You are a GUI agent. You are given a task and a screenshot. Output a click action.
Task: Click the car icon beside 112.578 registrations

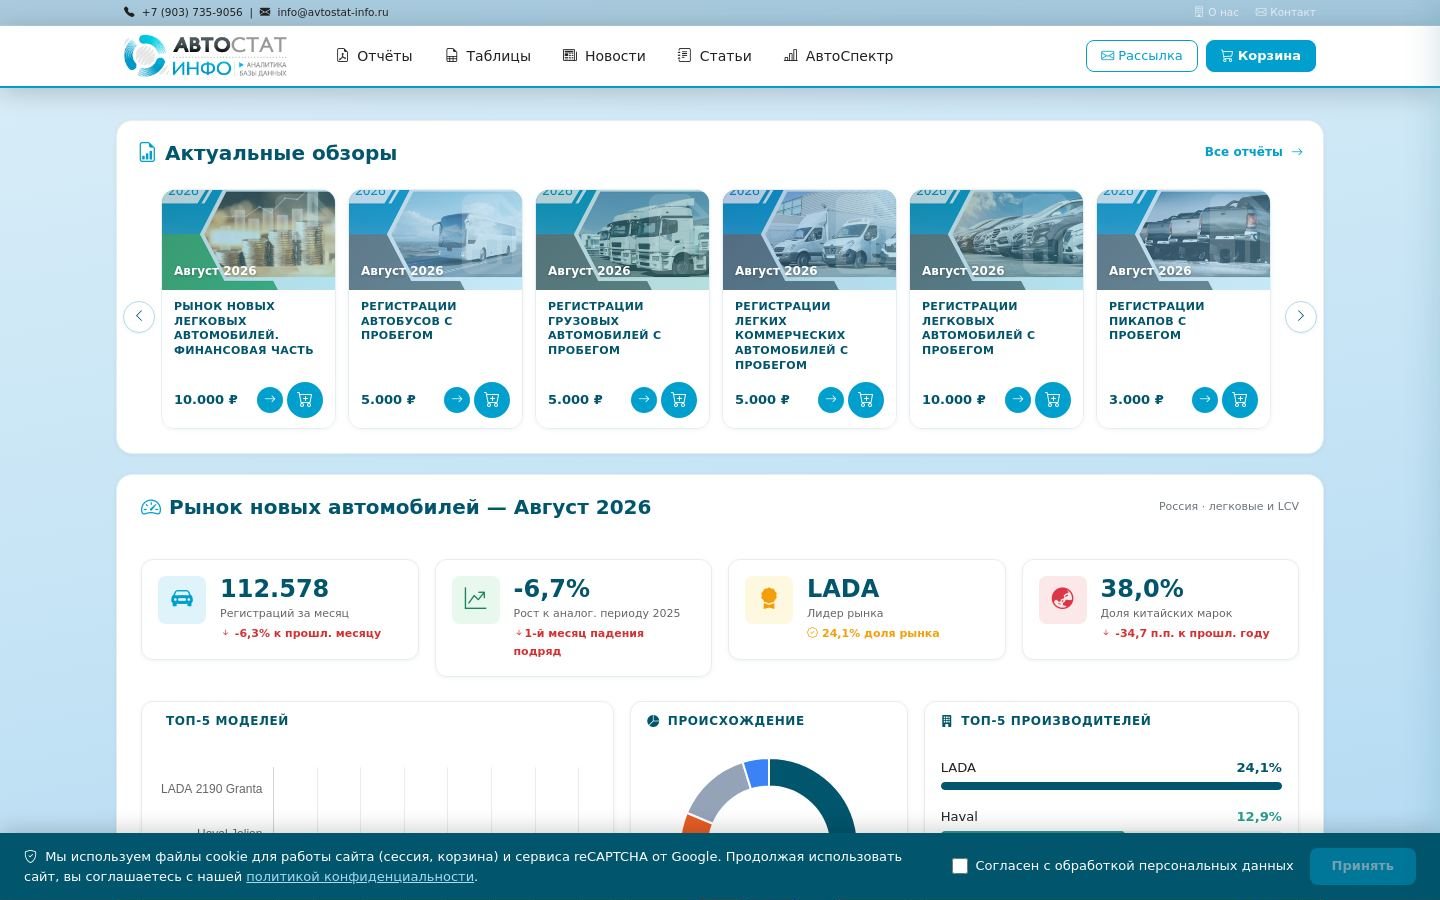point(182,600)
